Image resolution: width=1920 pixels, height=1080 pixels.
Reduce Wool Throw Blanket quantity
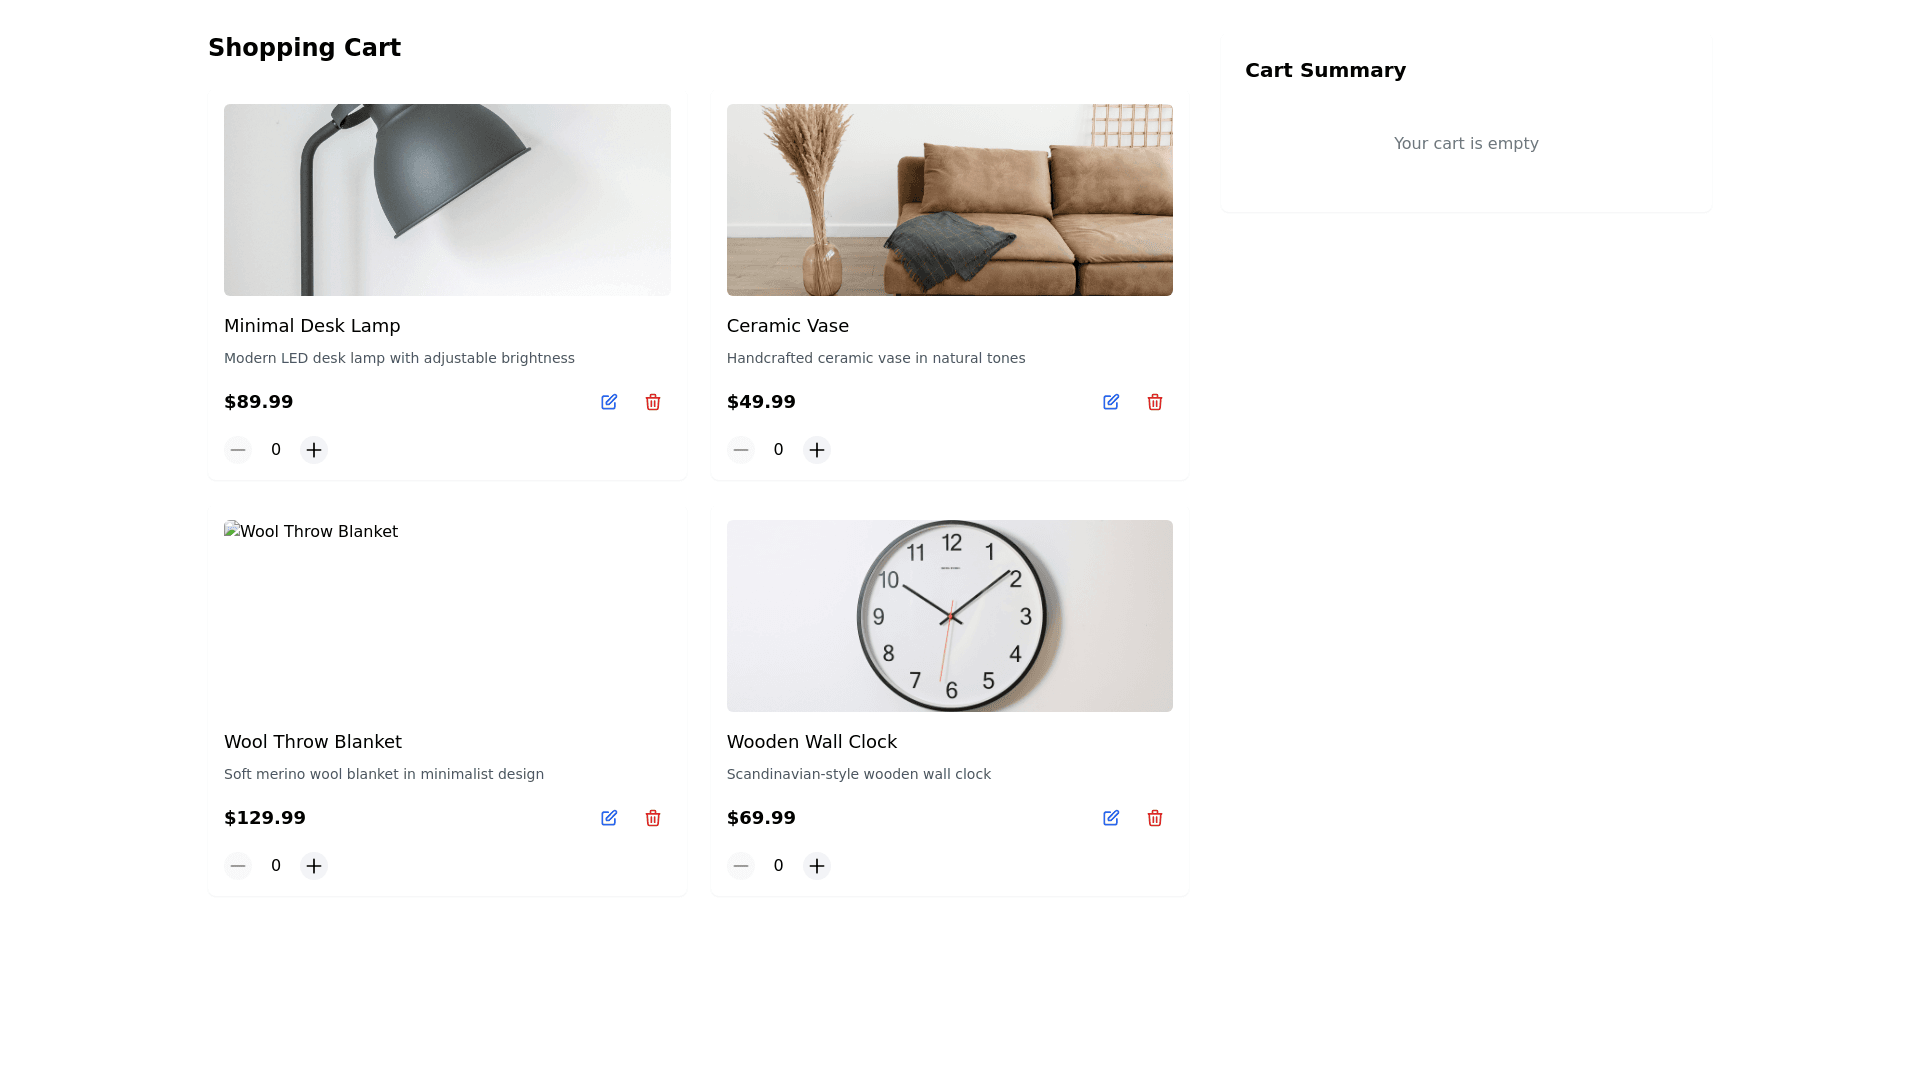tap(238, 866)
